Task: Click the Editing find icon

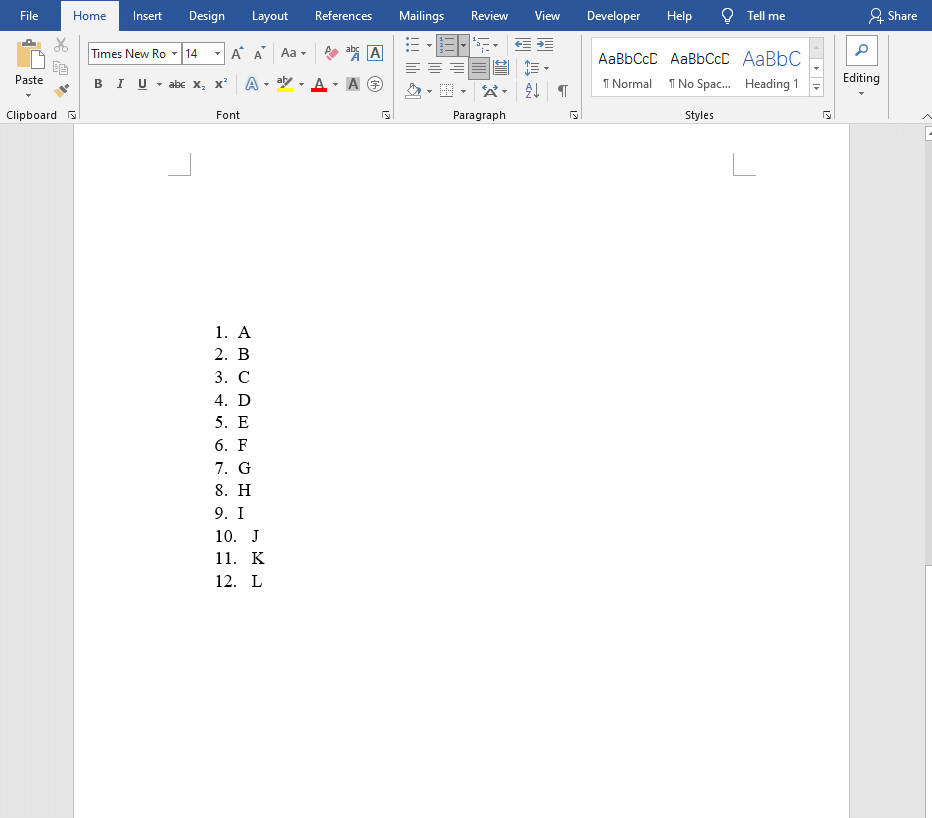Action: click(861, 51)
